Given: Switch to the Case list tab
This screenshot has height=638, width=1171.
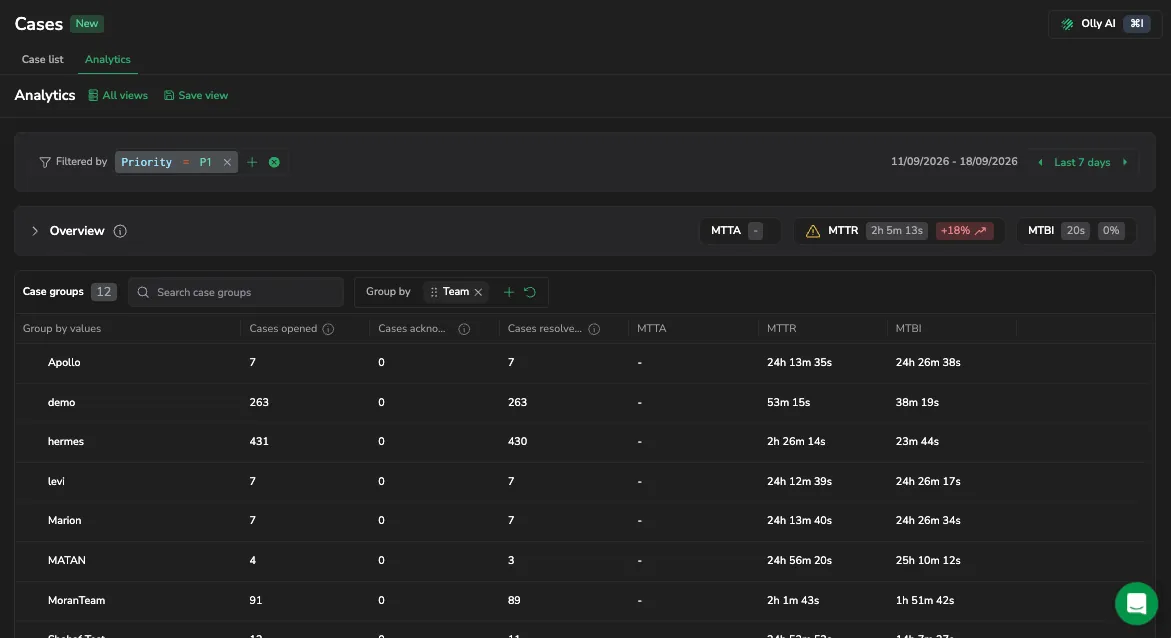Looking at the screenshot, I should click(x=43, y=60).
